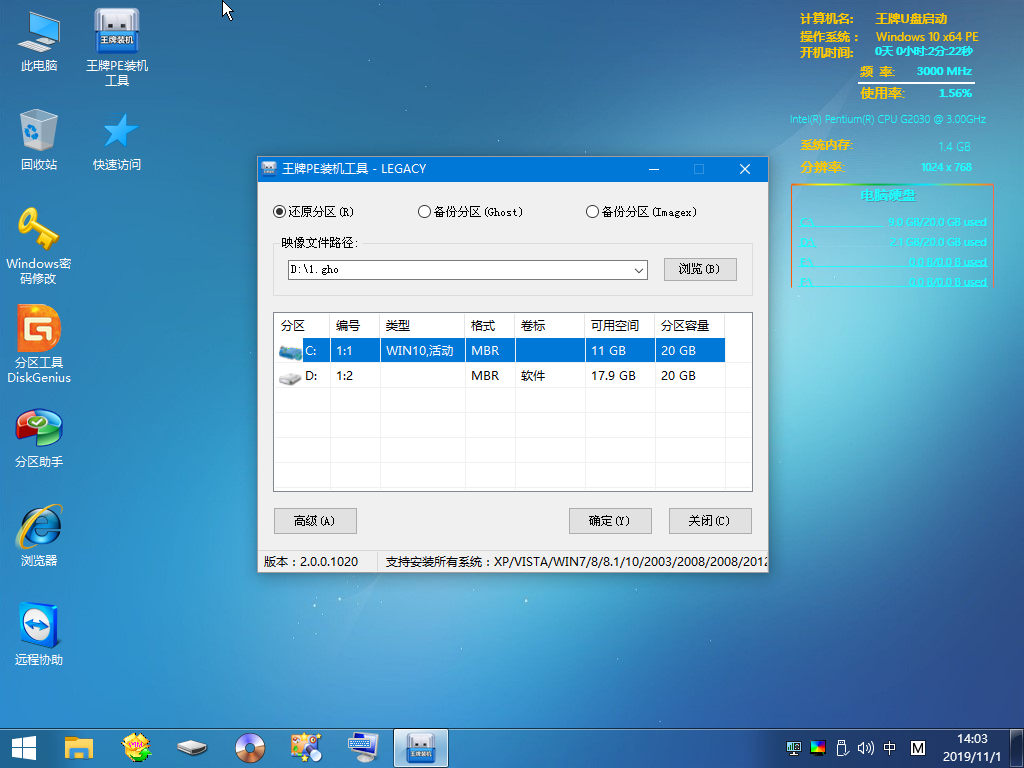The width and height of the screenshot is (1024, 768).
Task: Open the 高级(A) advanced options
Action: pyautogui.click(x=315, y=520)
